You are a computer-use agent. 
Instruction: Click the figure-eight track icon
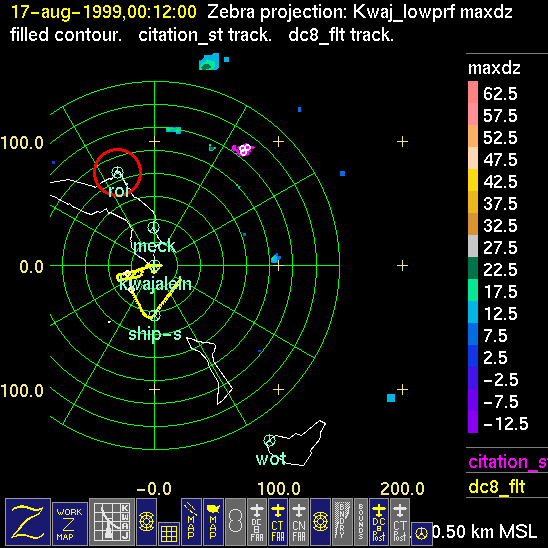pos(235,522)
